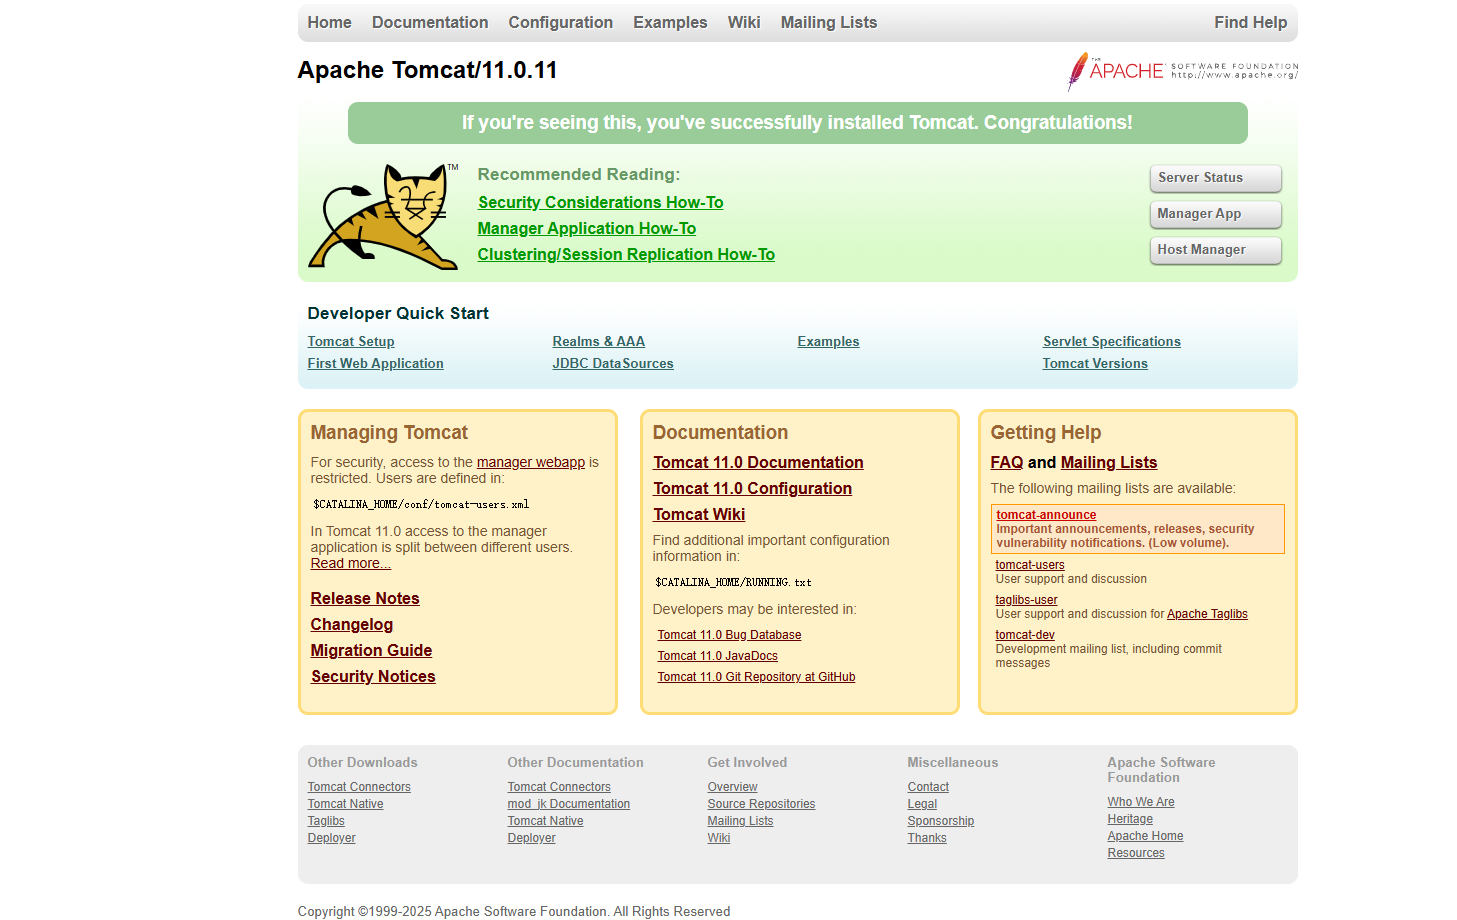Open the Contact link
Image resolution: width=1457 pixels, height=920 pixels.
click(x=928, y=787)
